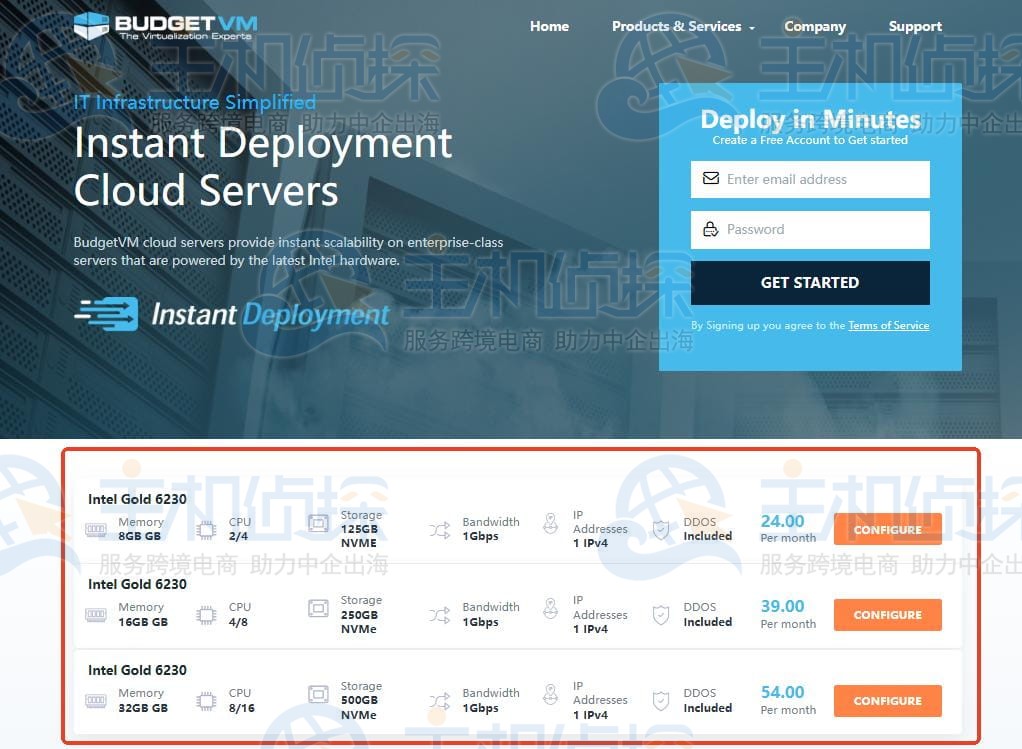Click the bandwidth icon in 24.00 plan row
Viewport: 1022px width, 749px height.
pos(439,530)
